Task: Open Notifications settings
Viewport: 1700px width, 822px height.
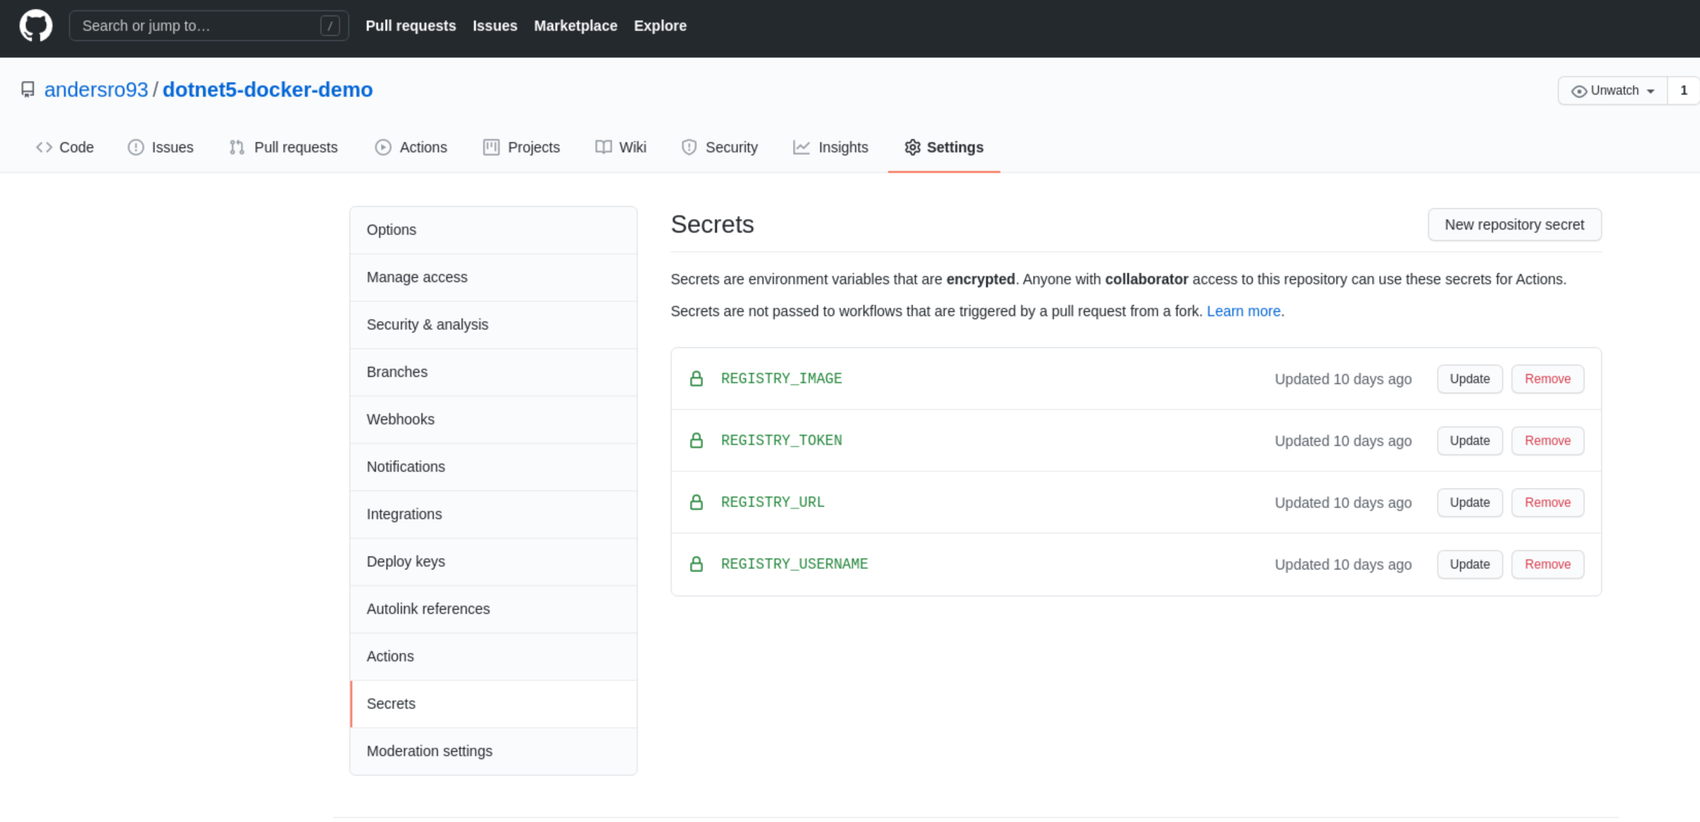Action: tap(494, 467)
